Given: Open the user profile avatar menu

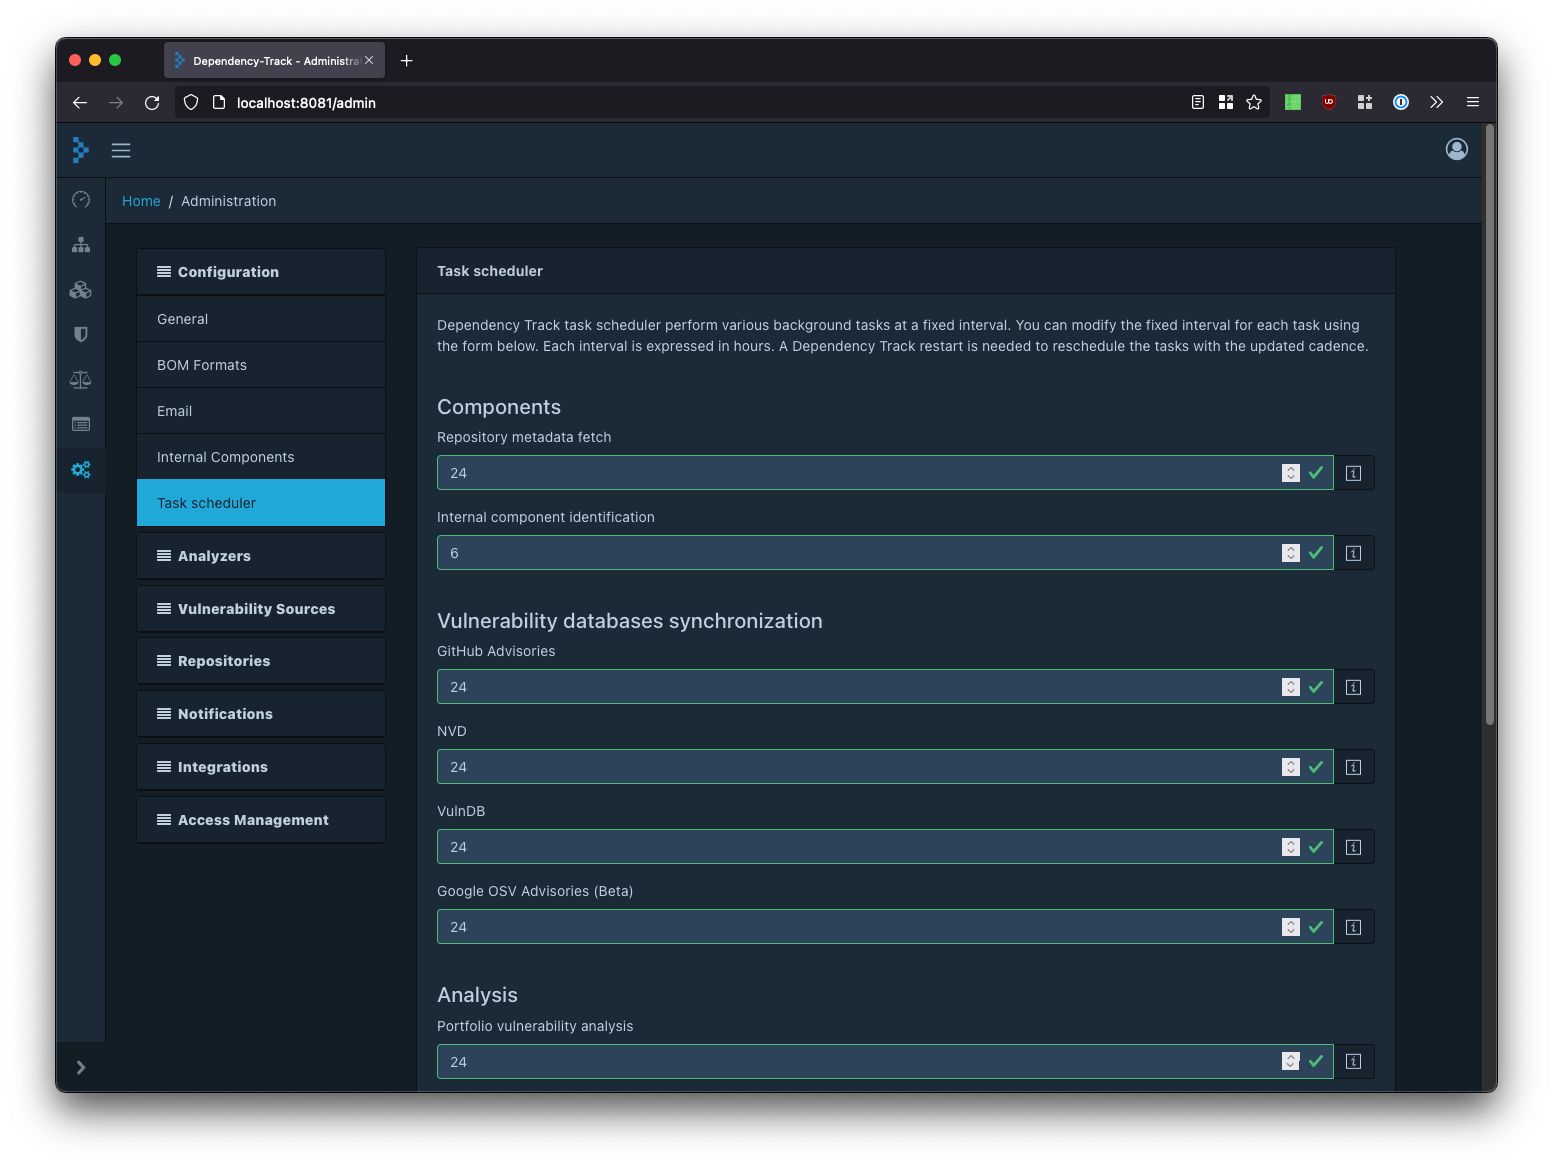Looking at the screenshot, I should pos(1457,149).
